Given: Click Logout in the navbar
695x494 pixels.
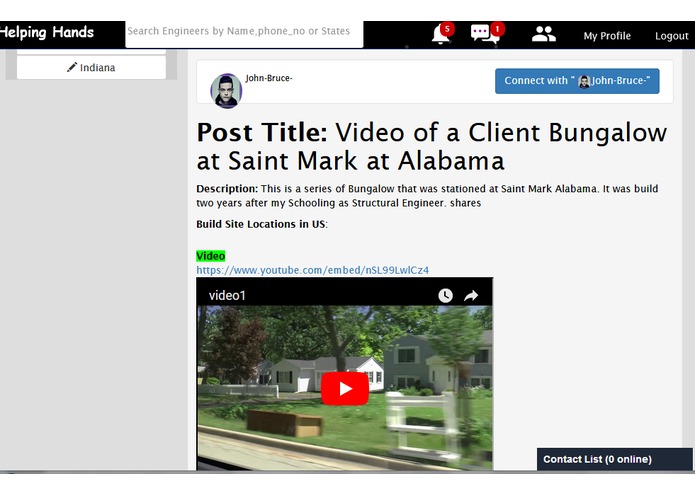Looking at the screenshot, I should click(x=672, y=36).
